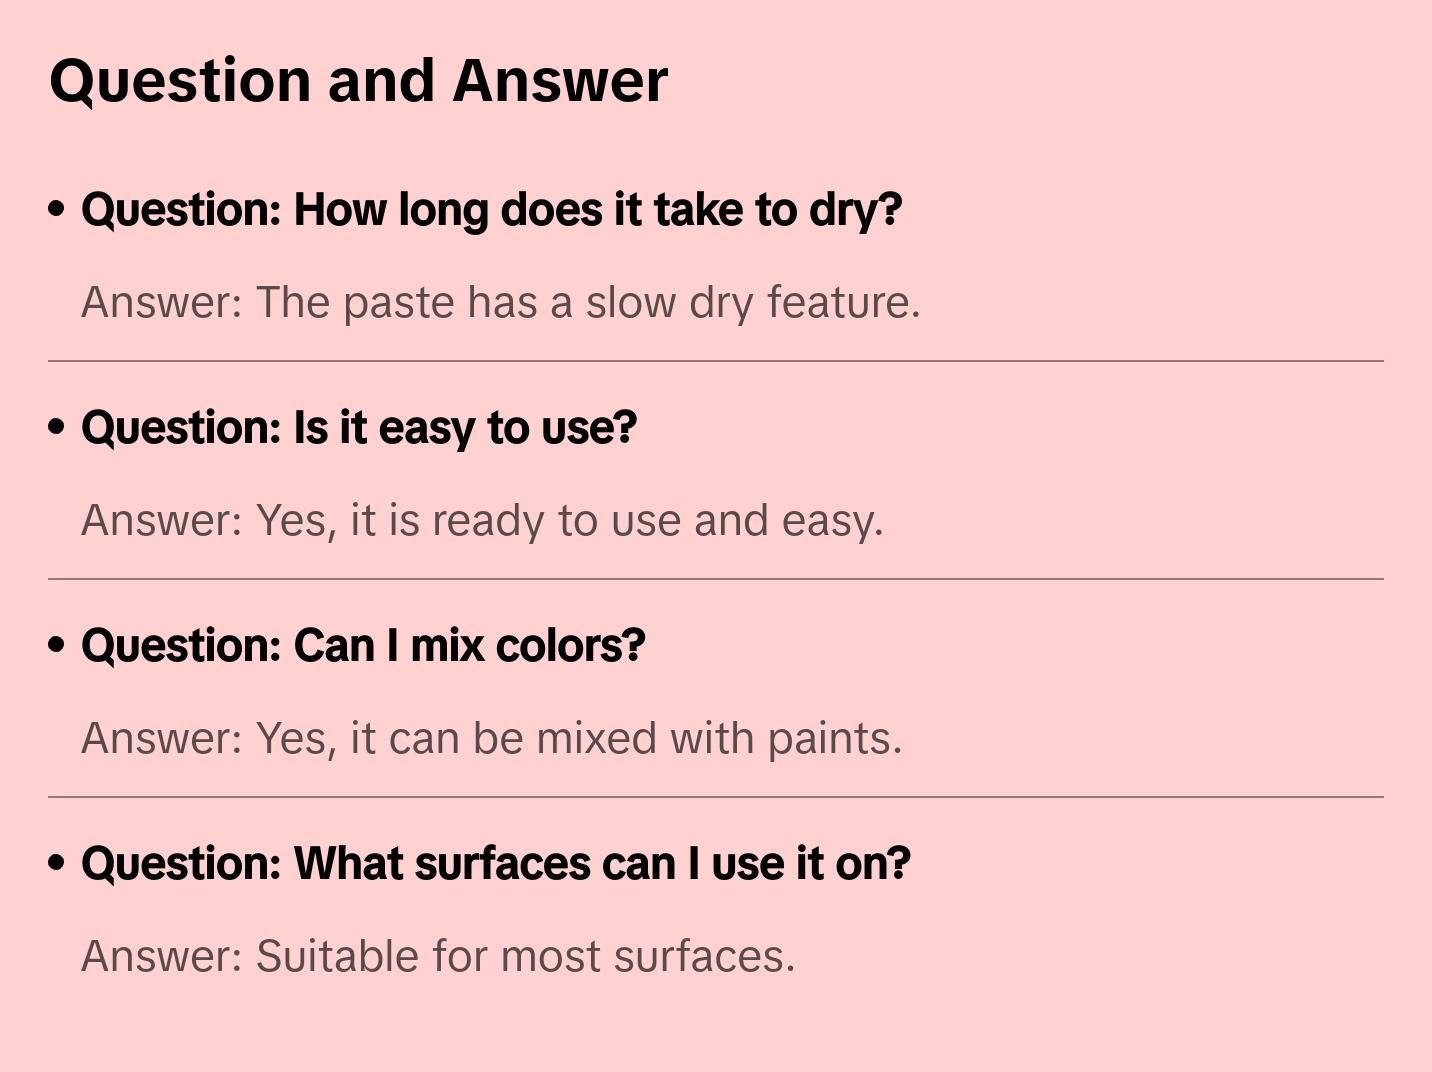Click the 'Answer:' label before 'The paste has'

point(162,303)
